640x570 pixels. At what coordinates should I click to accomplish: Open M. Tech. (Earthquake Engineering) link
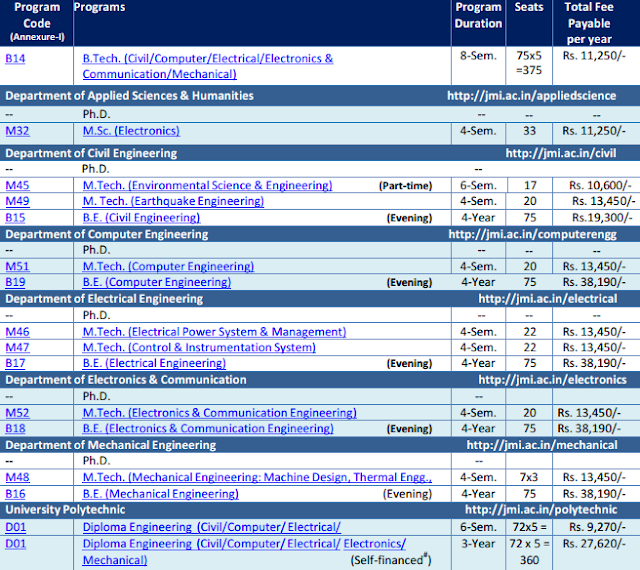coord(173,201)
